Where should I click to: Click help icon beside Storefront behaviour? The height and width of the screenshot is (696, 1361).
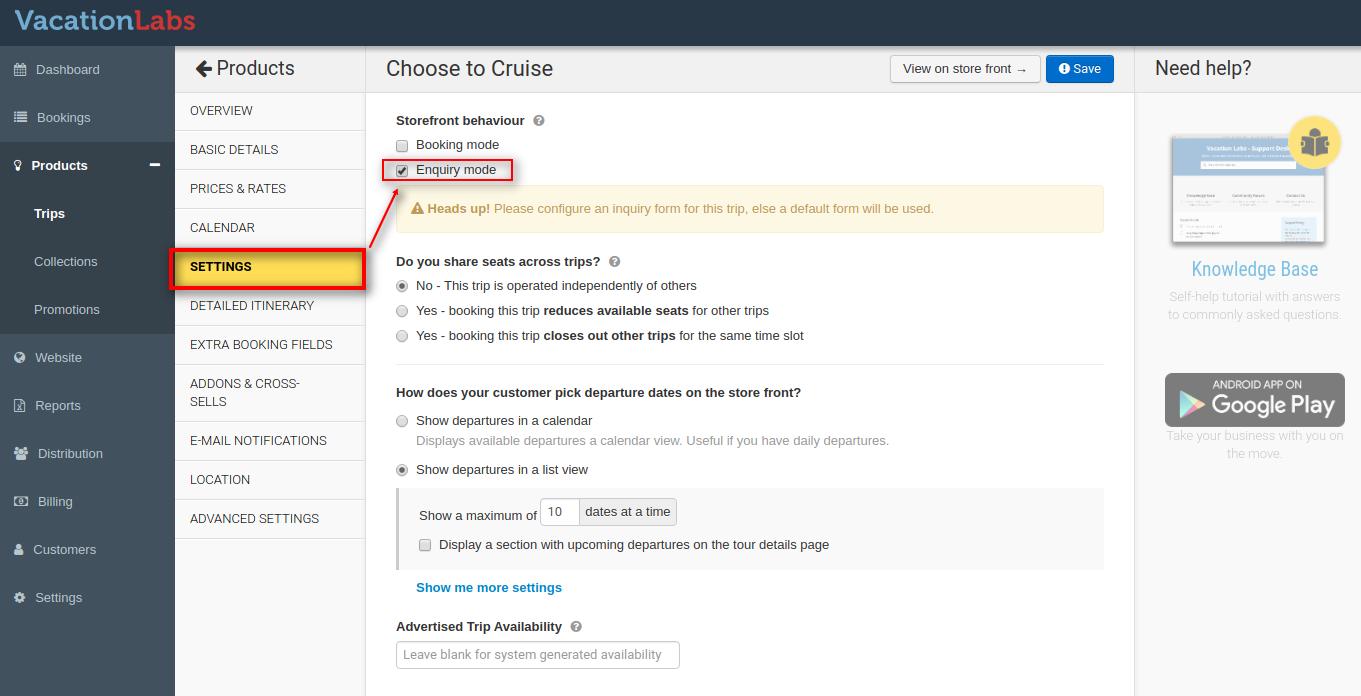(539, 121)
